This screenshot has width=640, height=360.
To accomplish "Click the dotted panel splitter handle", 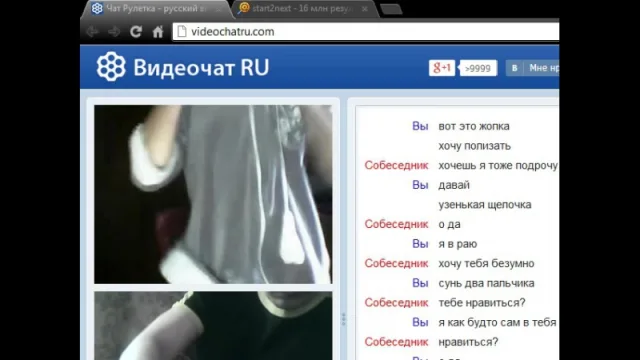I will [343, 319].
